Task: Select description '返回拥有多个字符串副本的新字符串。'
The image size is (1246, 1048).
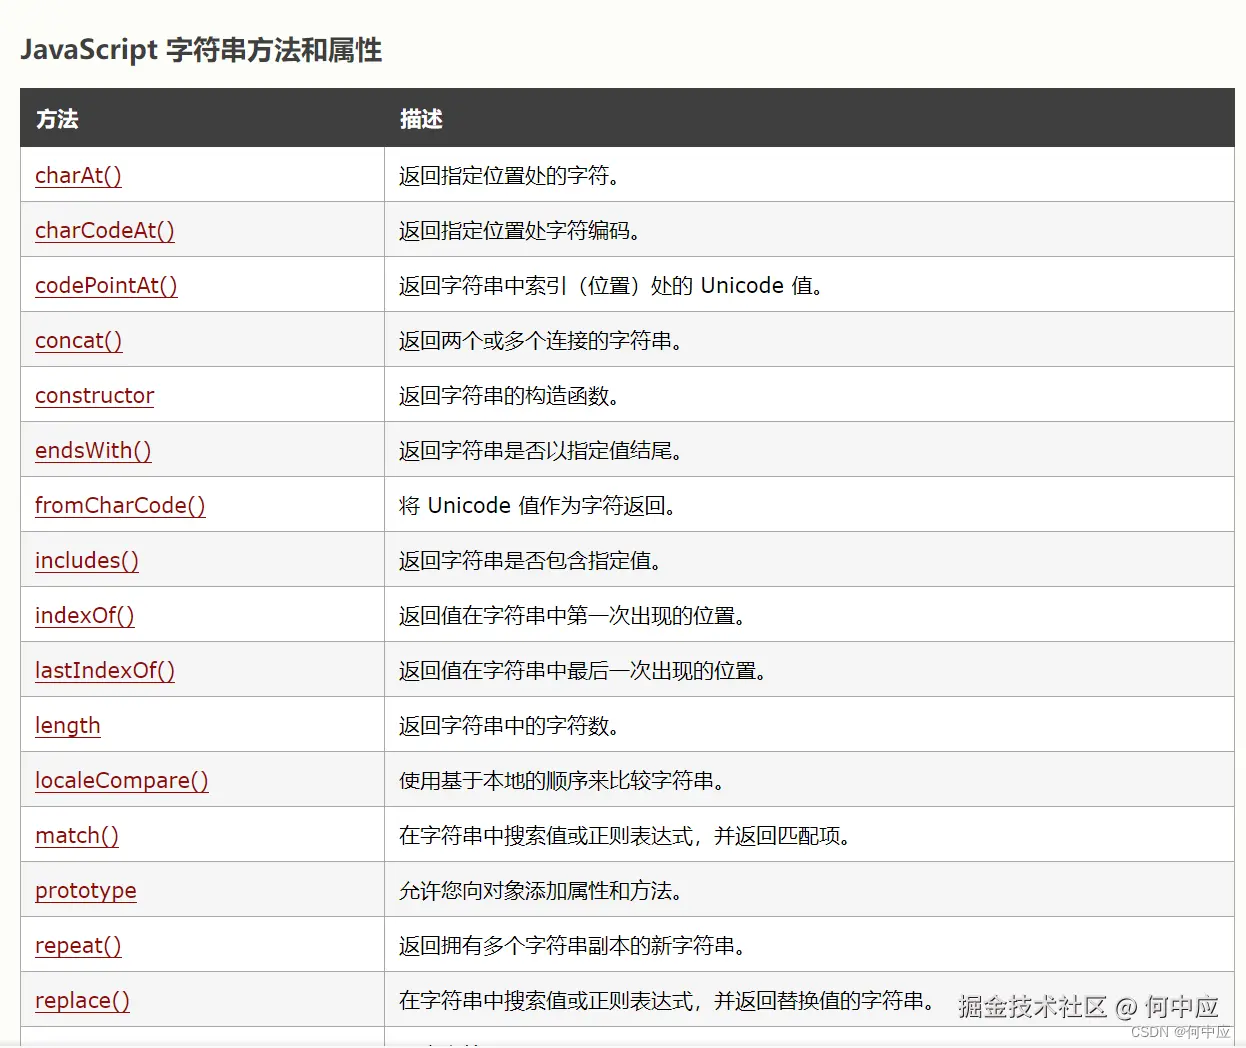Action: tap(573, 946)
